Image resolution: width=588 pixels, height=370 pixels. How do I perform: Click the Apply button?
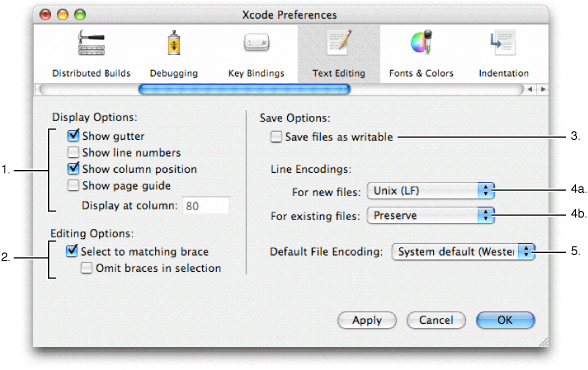point(367,320)
